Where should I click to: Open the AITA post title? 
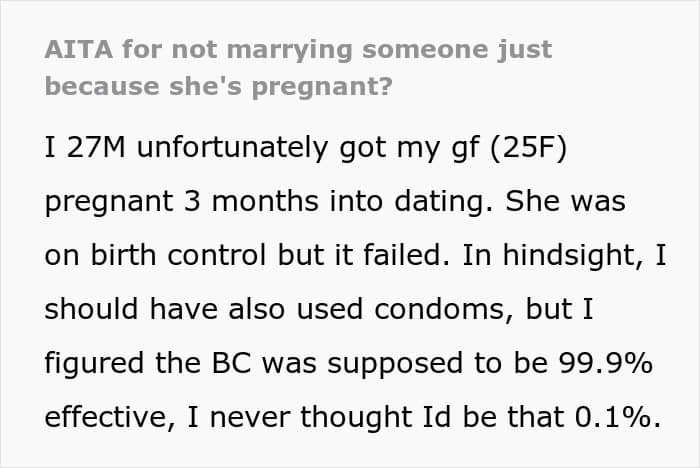(298, 66)
